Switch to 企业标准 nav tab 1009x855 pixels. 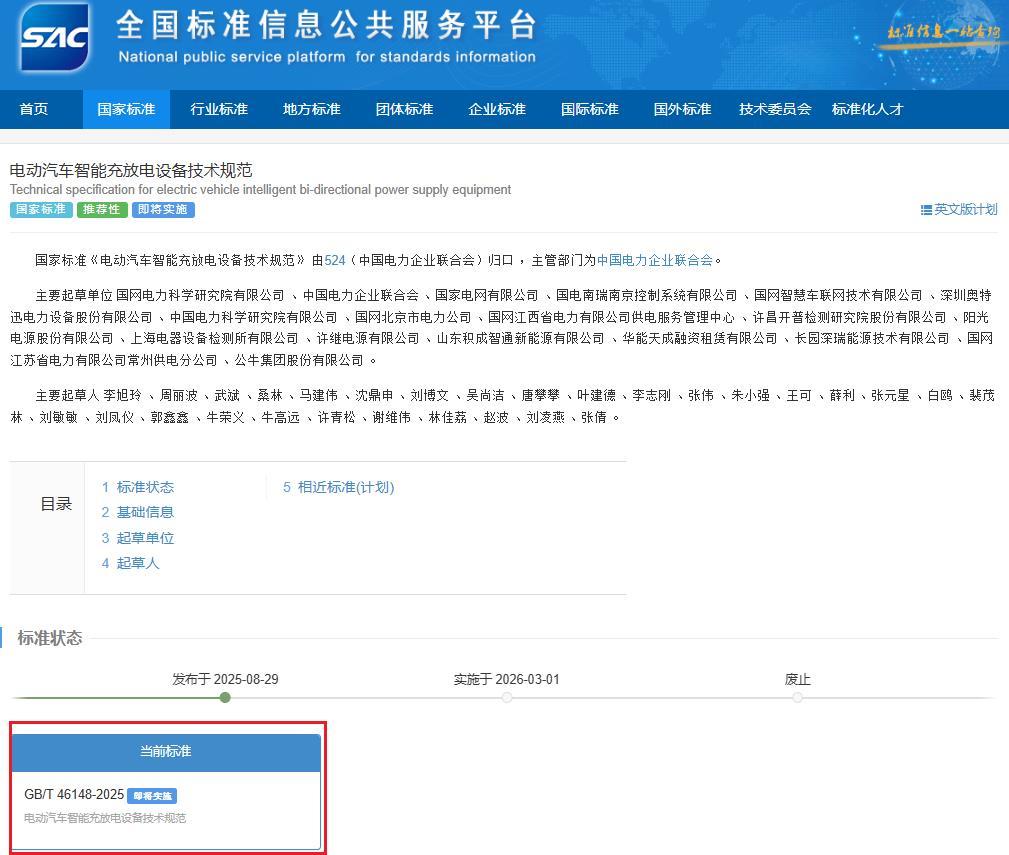tap(497, 109)
